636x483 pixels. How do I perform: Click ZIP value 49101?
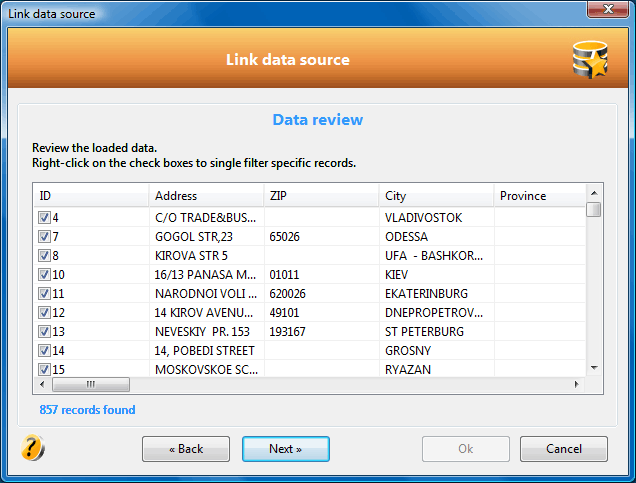click(284, 313)
